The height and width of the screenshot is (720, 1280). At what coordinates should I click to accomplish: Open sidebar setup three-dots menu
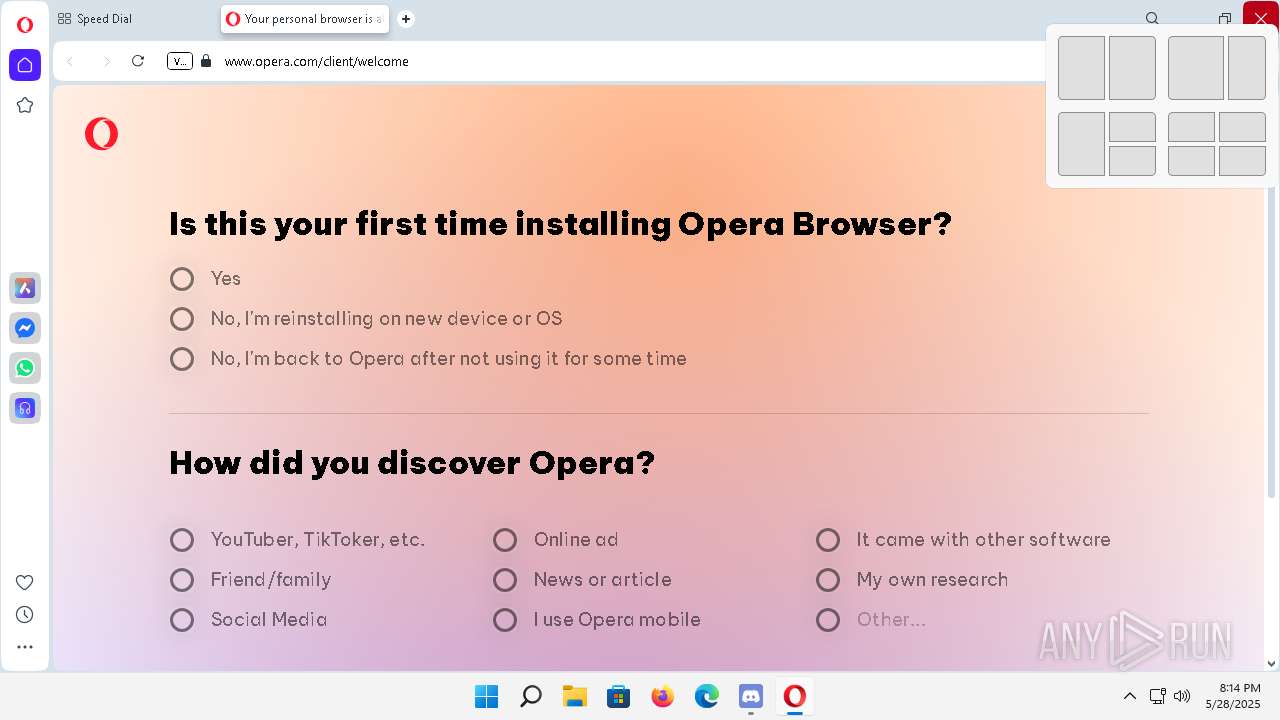tap(25, 647)
